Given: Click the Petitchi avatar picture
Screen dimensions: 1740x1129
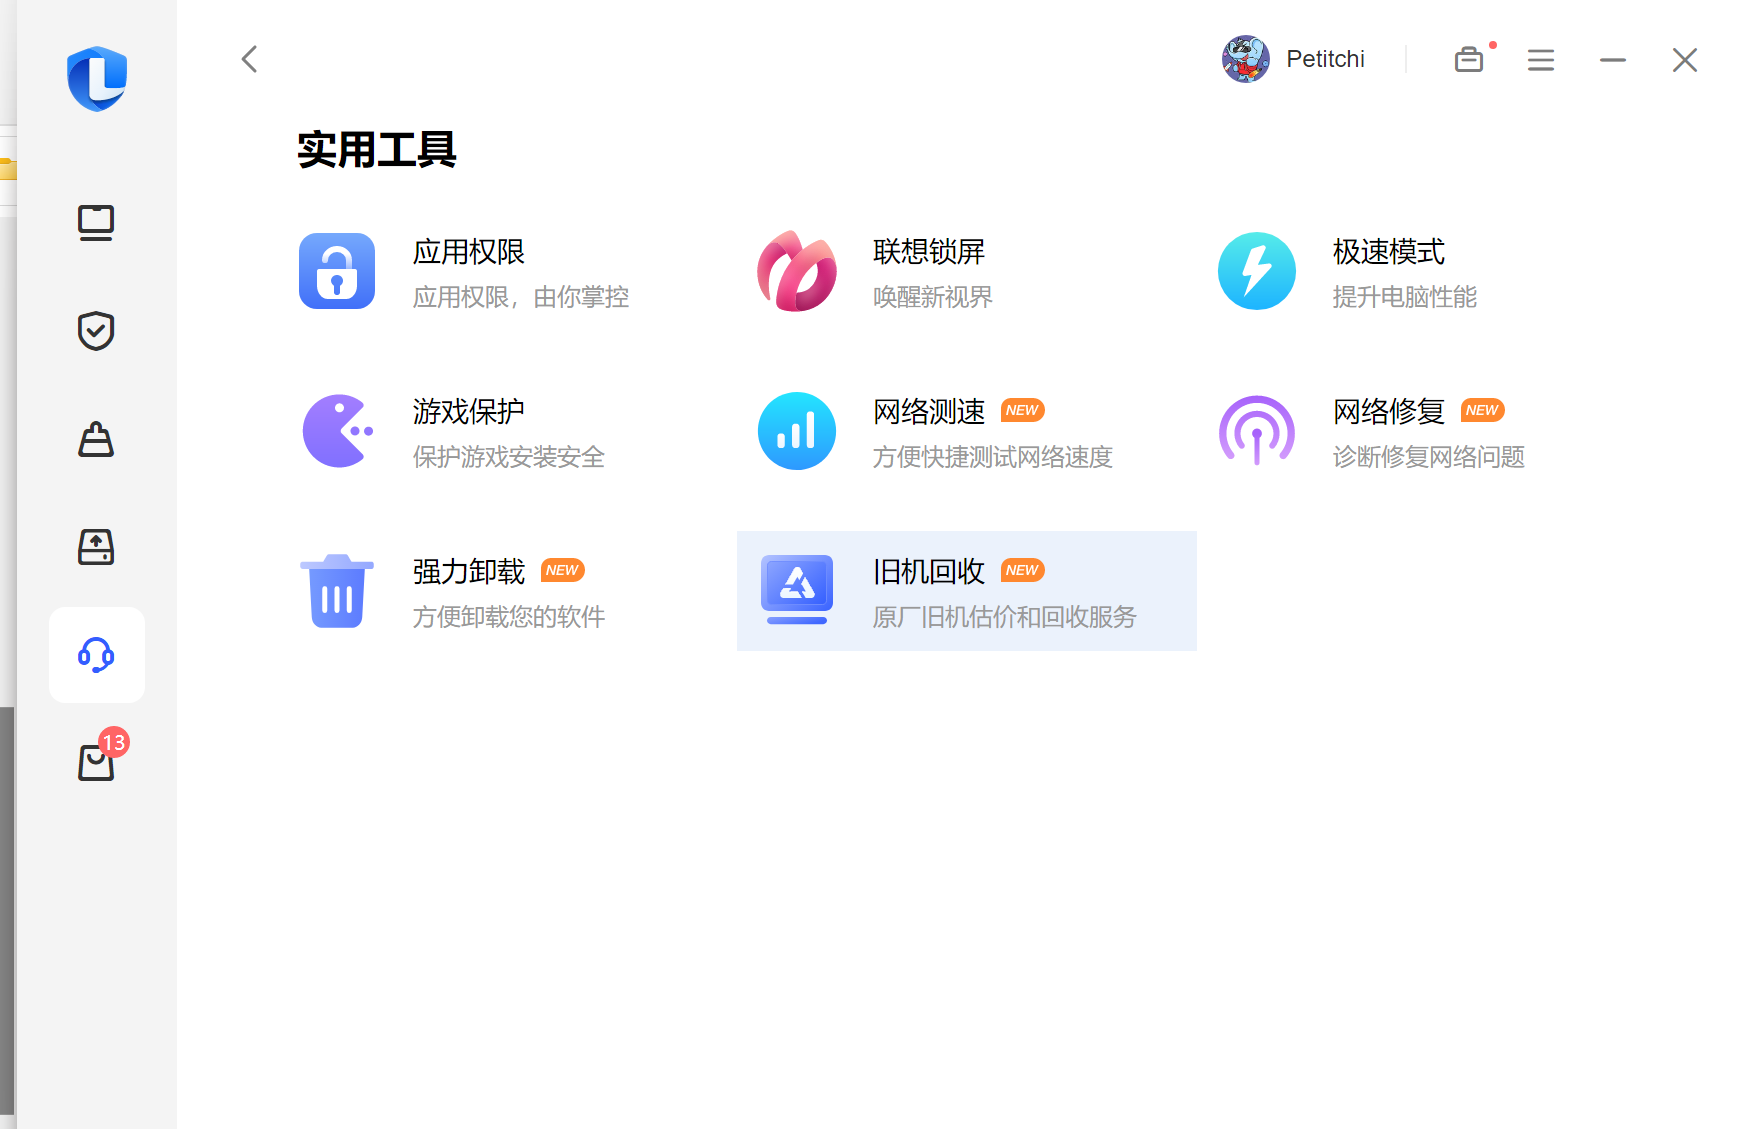Looking at the screenshot, I should 1245,59.
